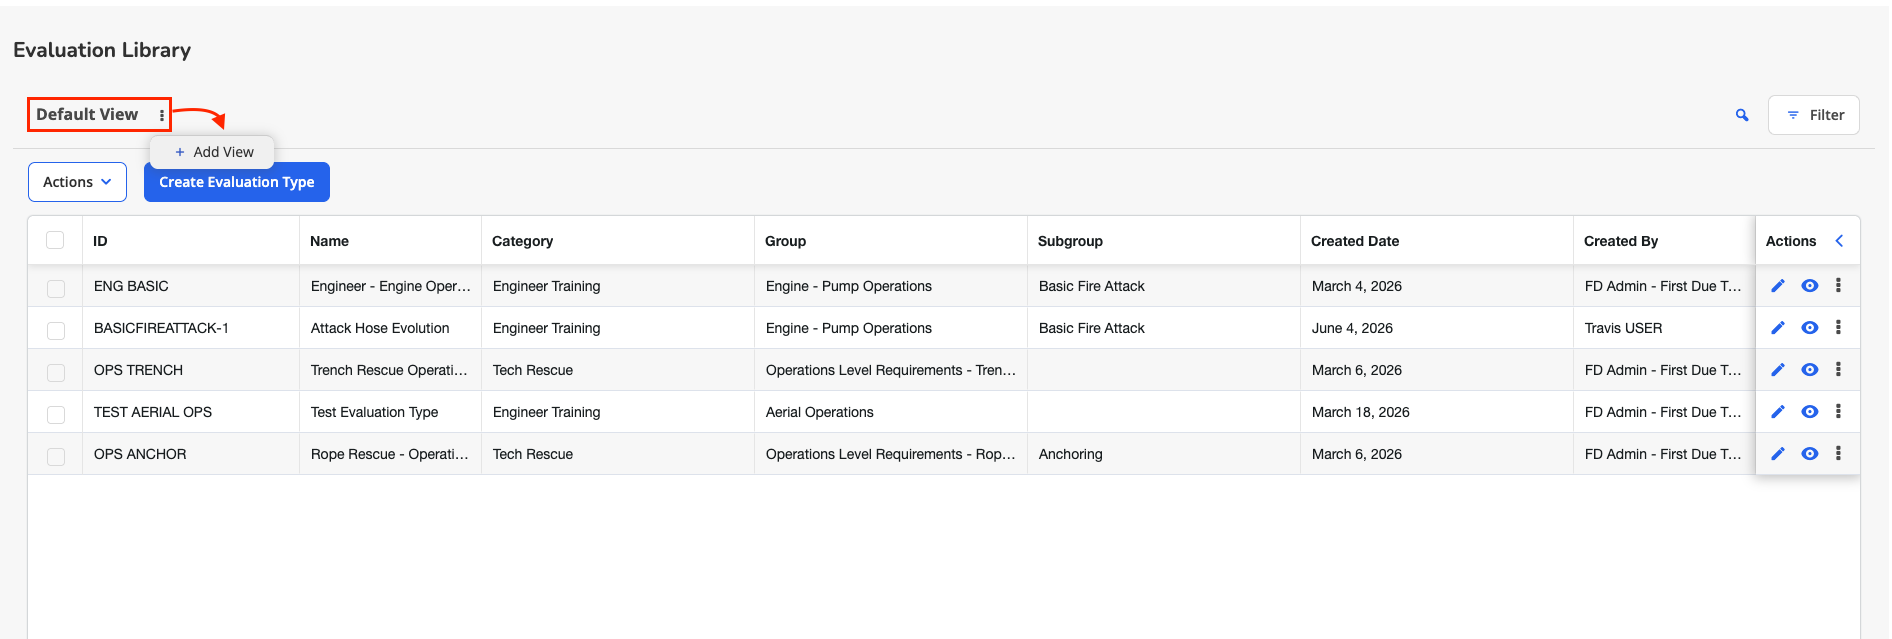Edit OPS TRENCH using the pencil icon
This screenshot has height=639, width=1892.
tap(1778, 370)
